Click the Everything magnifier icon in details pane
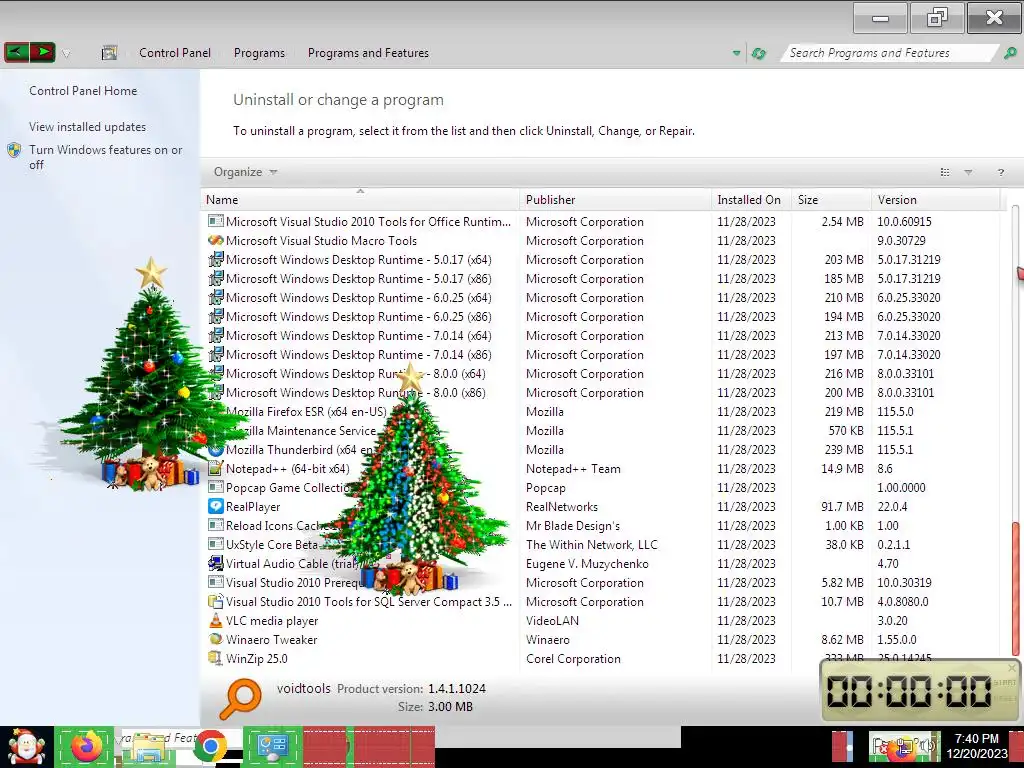This screenshot has width=1024, height=768. [240, 697]
